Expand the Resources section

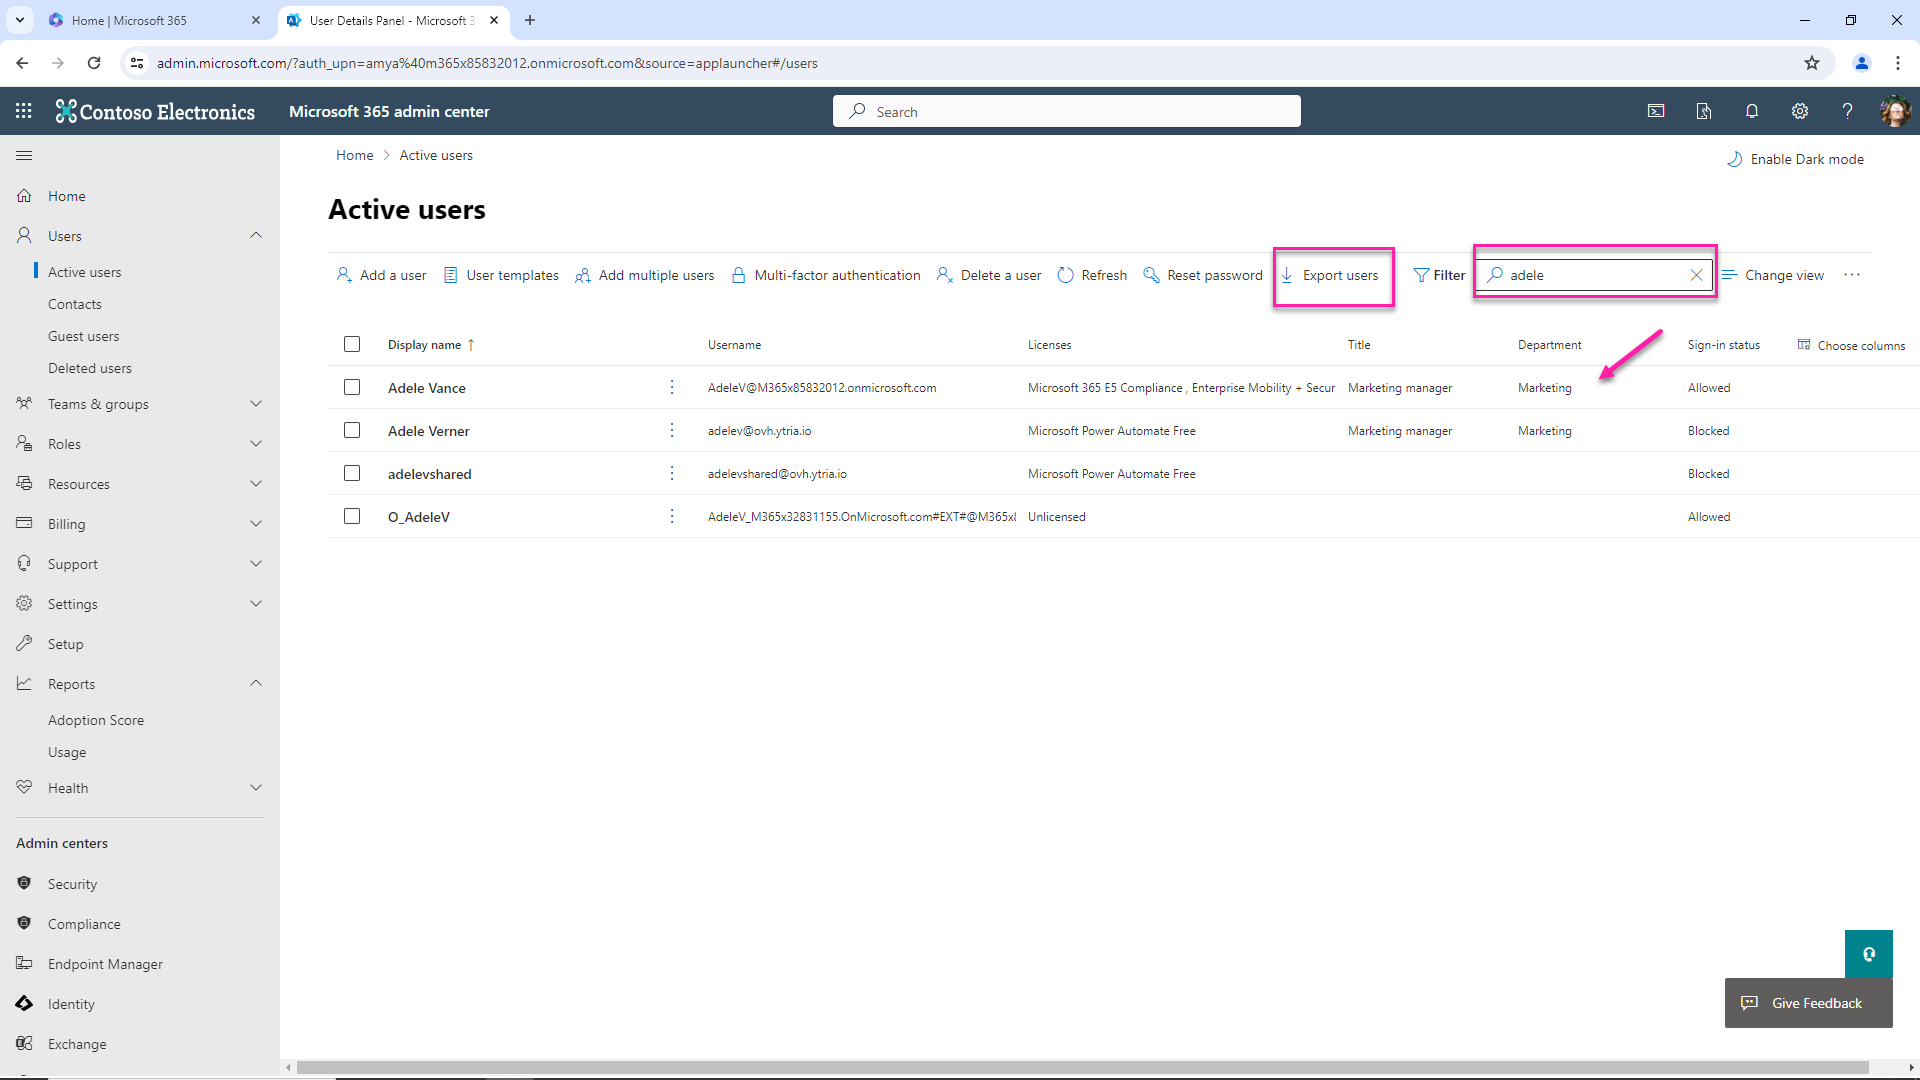pyautogui.click(x=256, y=484)
